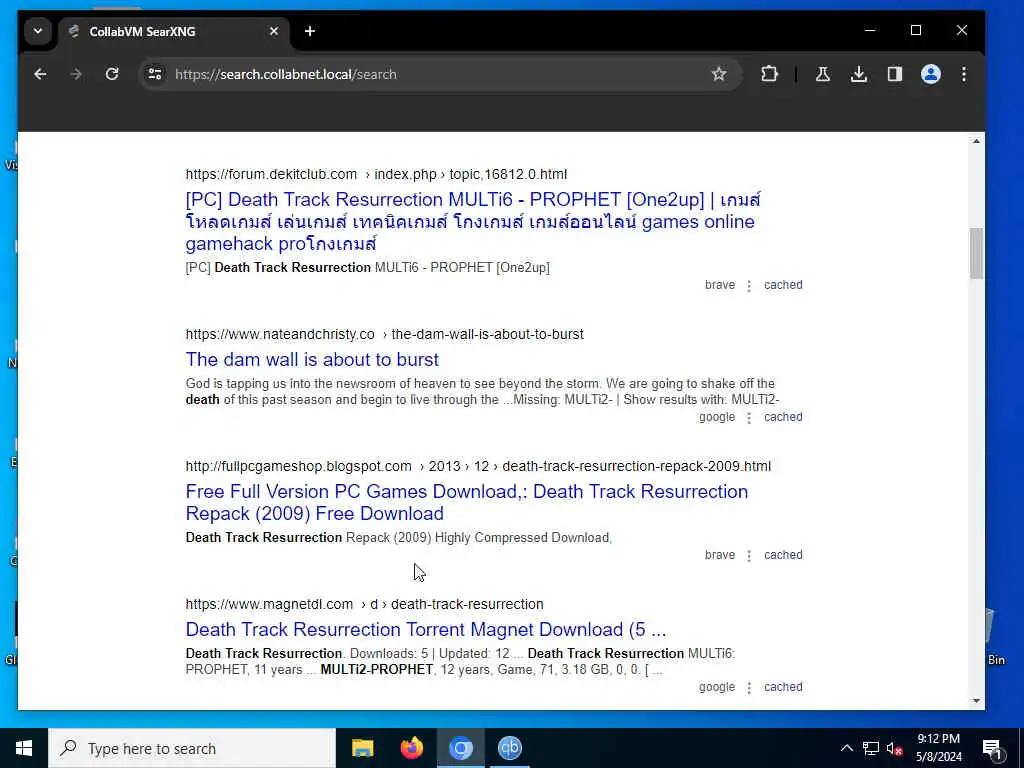Viewport: 1024px width, 768px height.
Task: Open the Death Track Resurrection Torrent Magnet result
Action: pyautogui.click(x=426, y=630)
